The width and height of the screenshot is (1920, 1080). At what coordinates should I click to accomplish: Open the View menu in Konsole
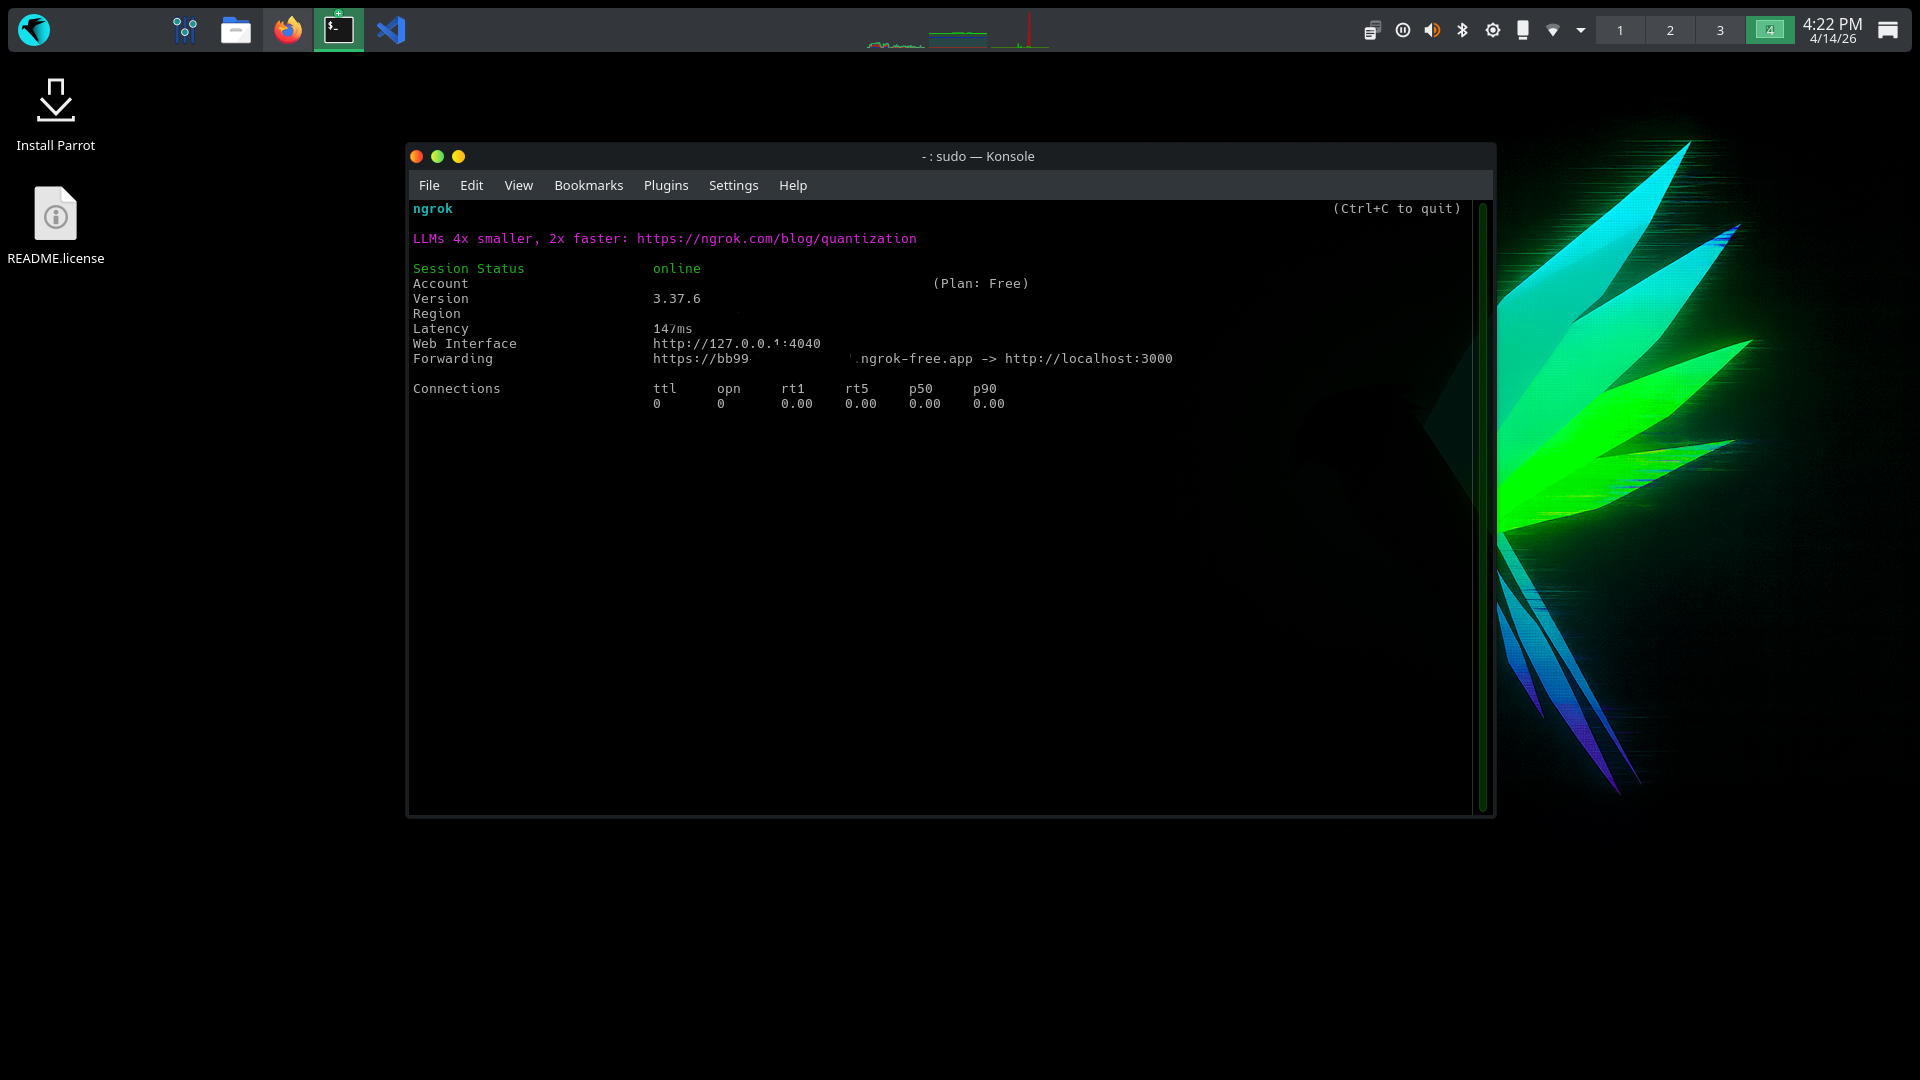click(x=518, y=186)
